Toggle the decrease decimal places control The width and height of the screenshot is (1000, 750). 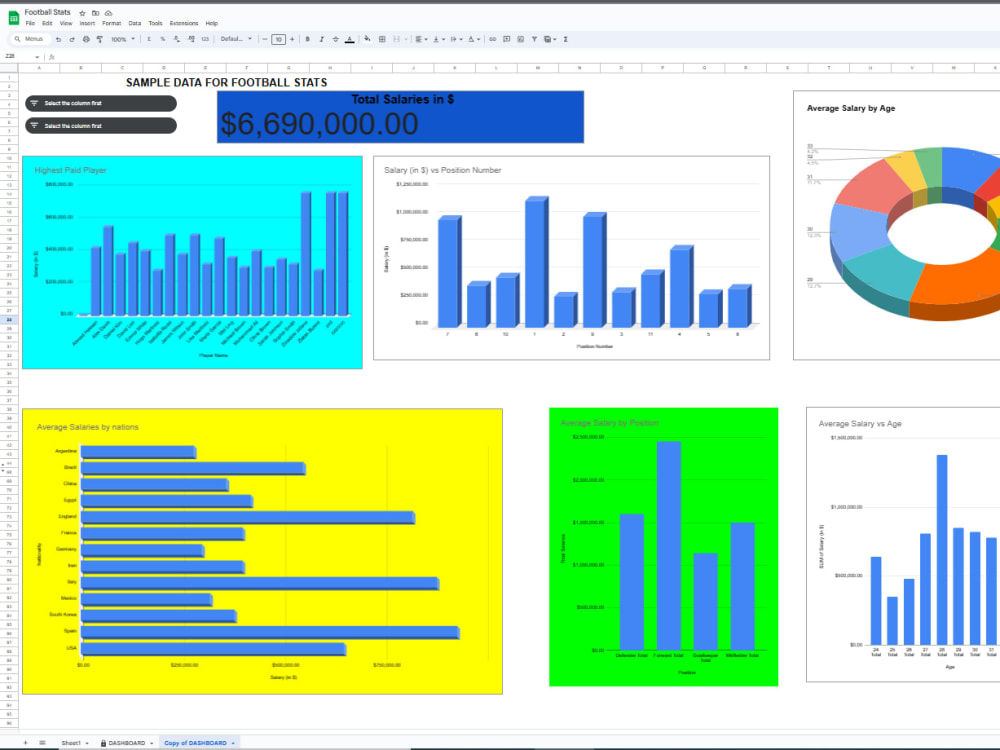click(177, 39)
